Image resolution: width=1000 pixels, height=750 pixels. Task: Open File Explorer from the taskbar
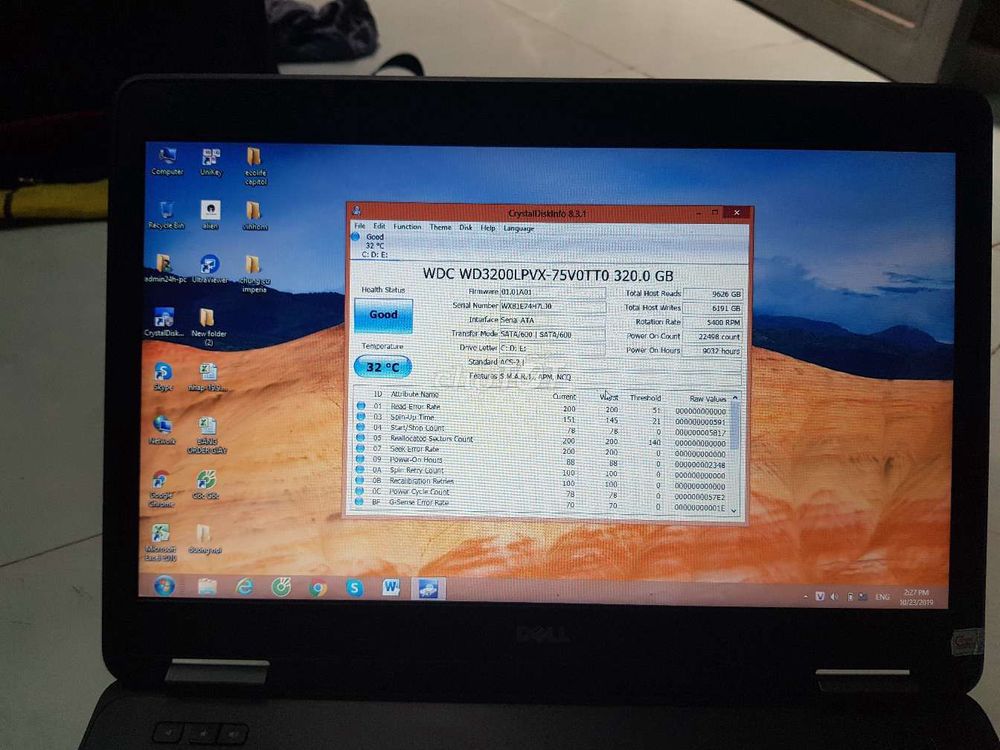pyautogui.click(x=207, y=587)
